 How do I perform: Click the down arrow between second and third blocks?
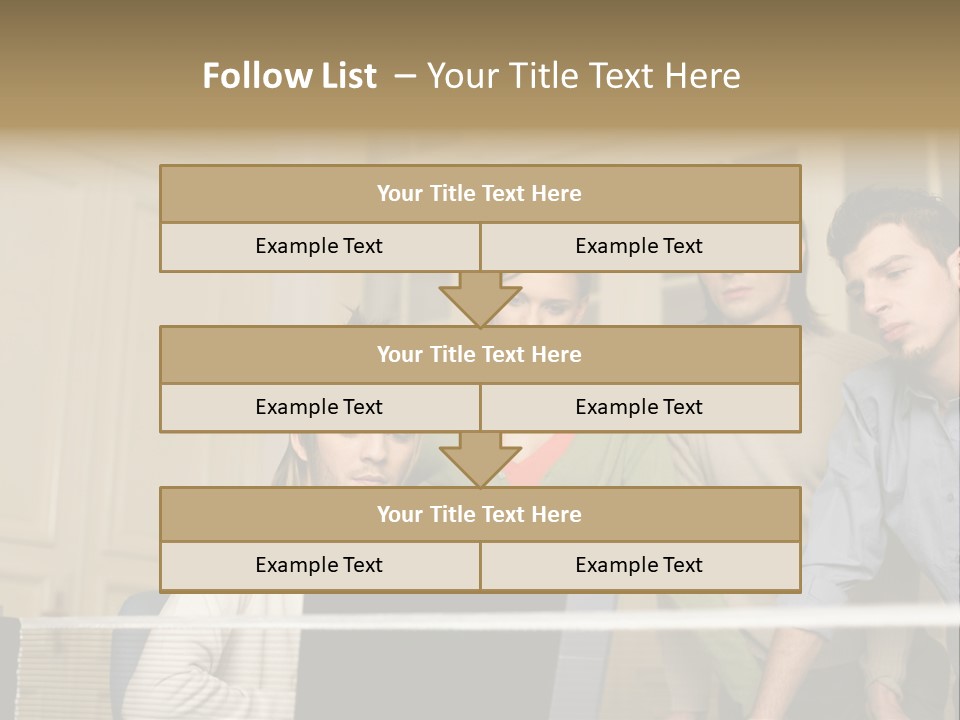[x=480, y=460]
